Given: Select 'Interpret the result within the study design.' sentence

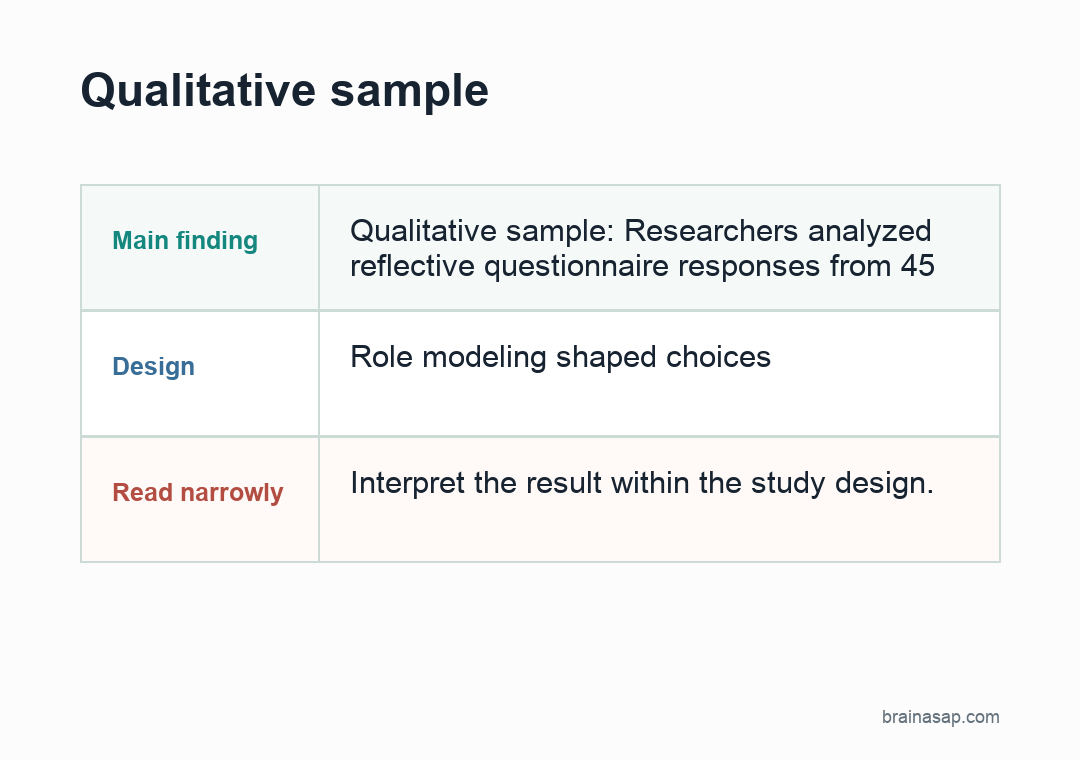Looking at the screenshot, I should tap(641, 483).
